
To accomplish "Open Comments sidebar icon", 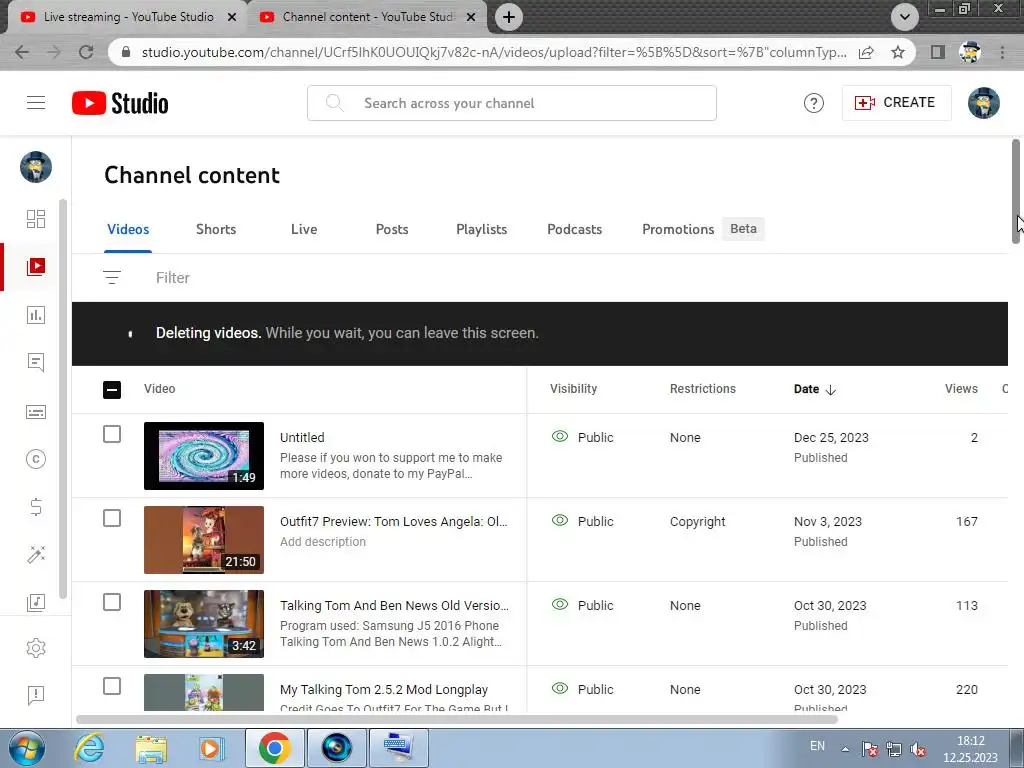I will pyautogui.click(x=36, y=362).
